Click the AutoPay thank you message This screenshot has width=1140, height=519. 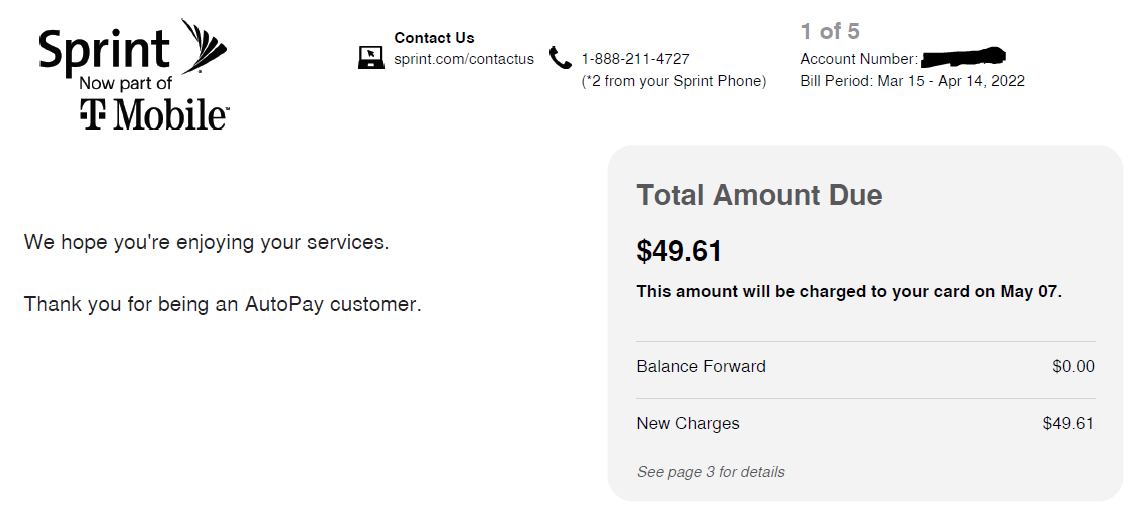coord(222,304)
